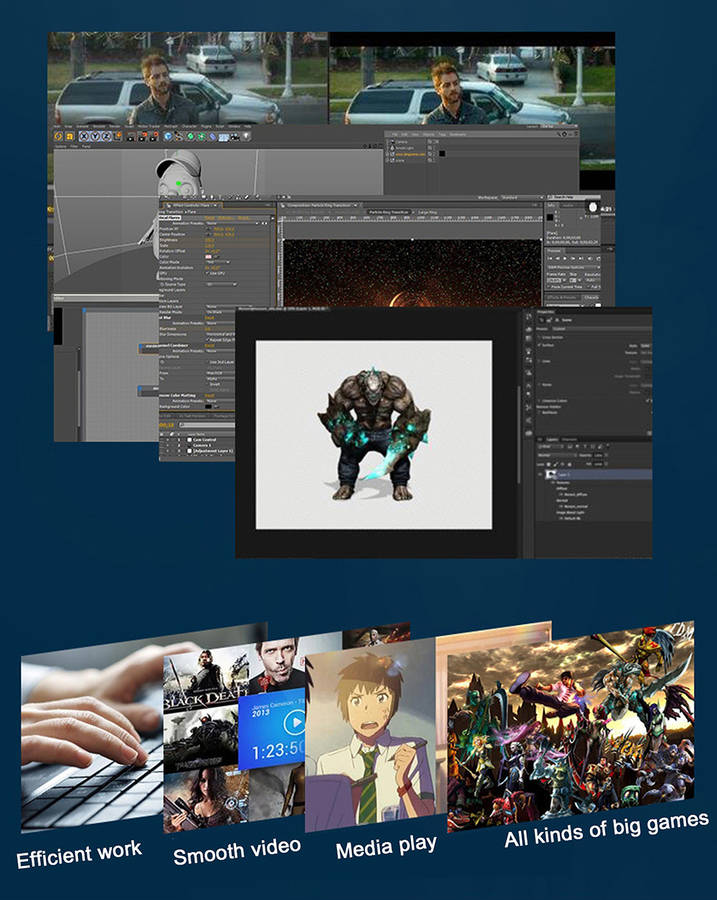Toggle the Repeat Edge Pixels checkbox
Viewport: 717px width, 900px height.
point(209,341)
